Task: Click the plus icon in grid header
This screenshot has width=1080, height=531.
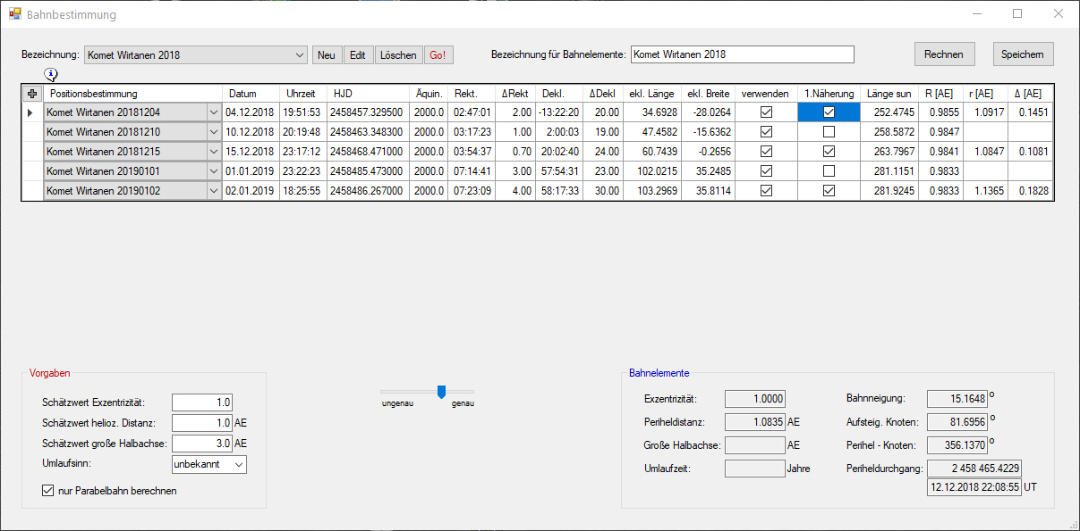Action: (32, 93)
